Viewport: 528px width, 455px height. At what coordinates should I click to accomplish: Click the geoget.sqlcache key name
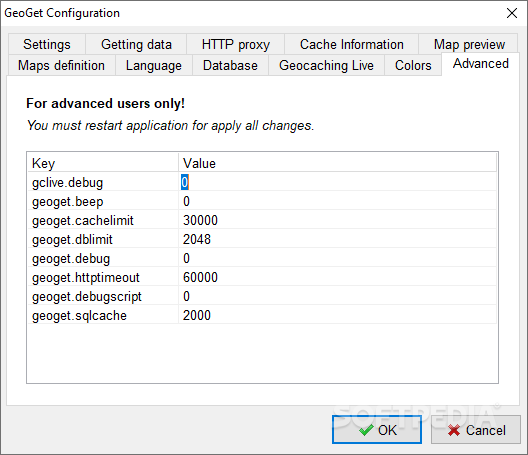point(79,316)
